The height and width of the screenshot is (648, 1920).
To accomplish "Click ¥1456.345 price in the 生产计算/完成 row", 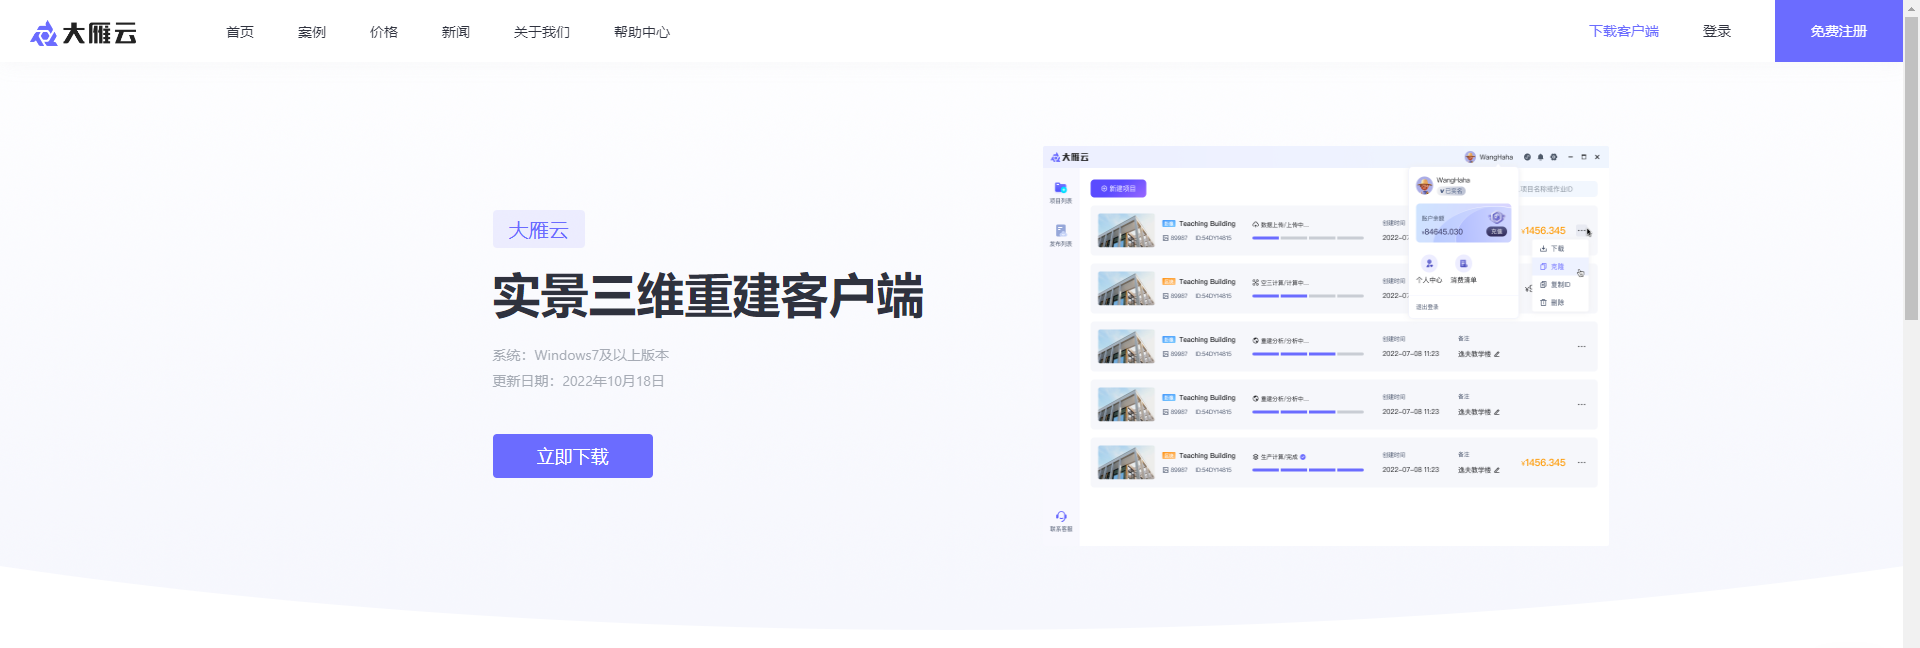I will point(1544,463).
